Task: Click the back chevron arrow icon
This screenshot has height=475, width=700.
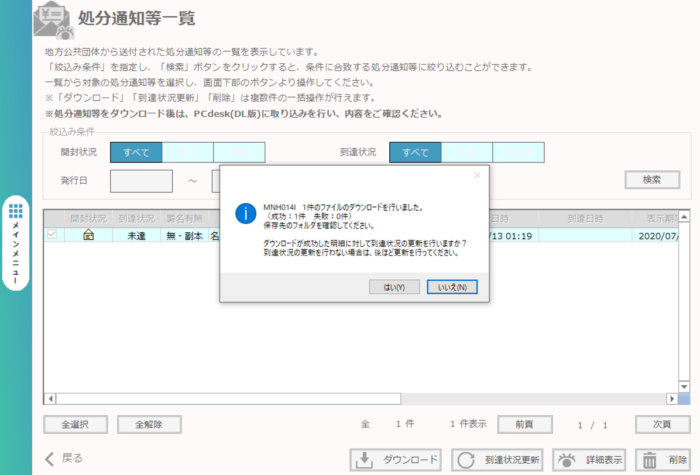Action: pos(50,459)
